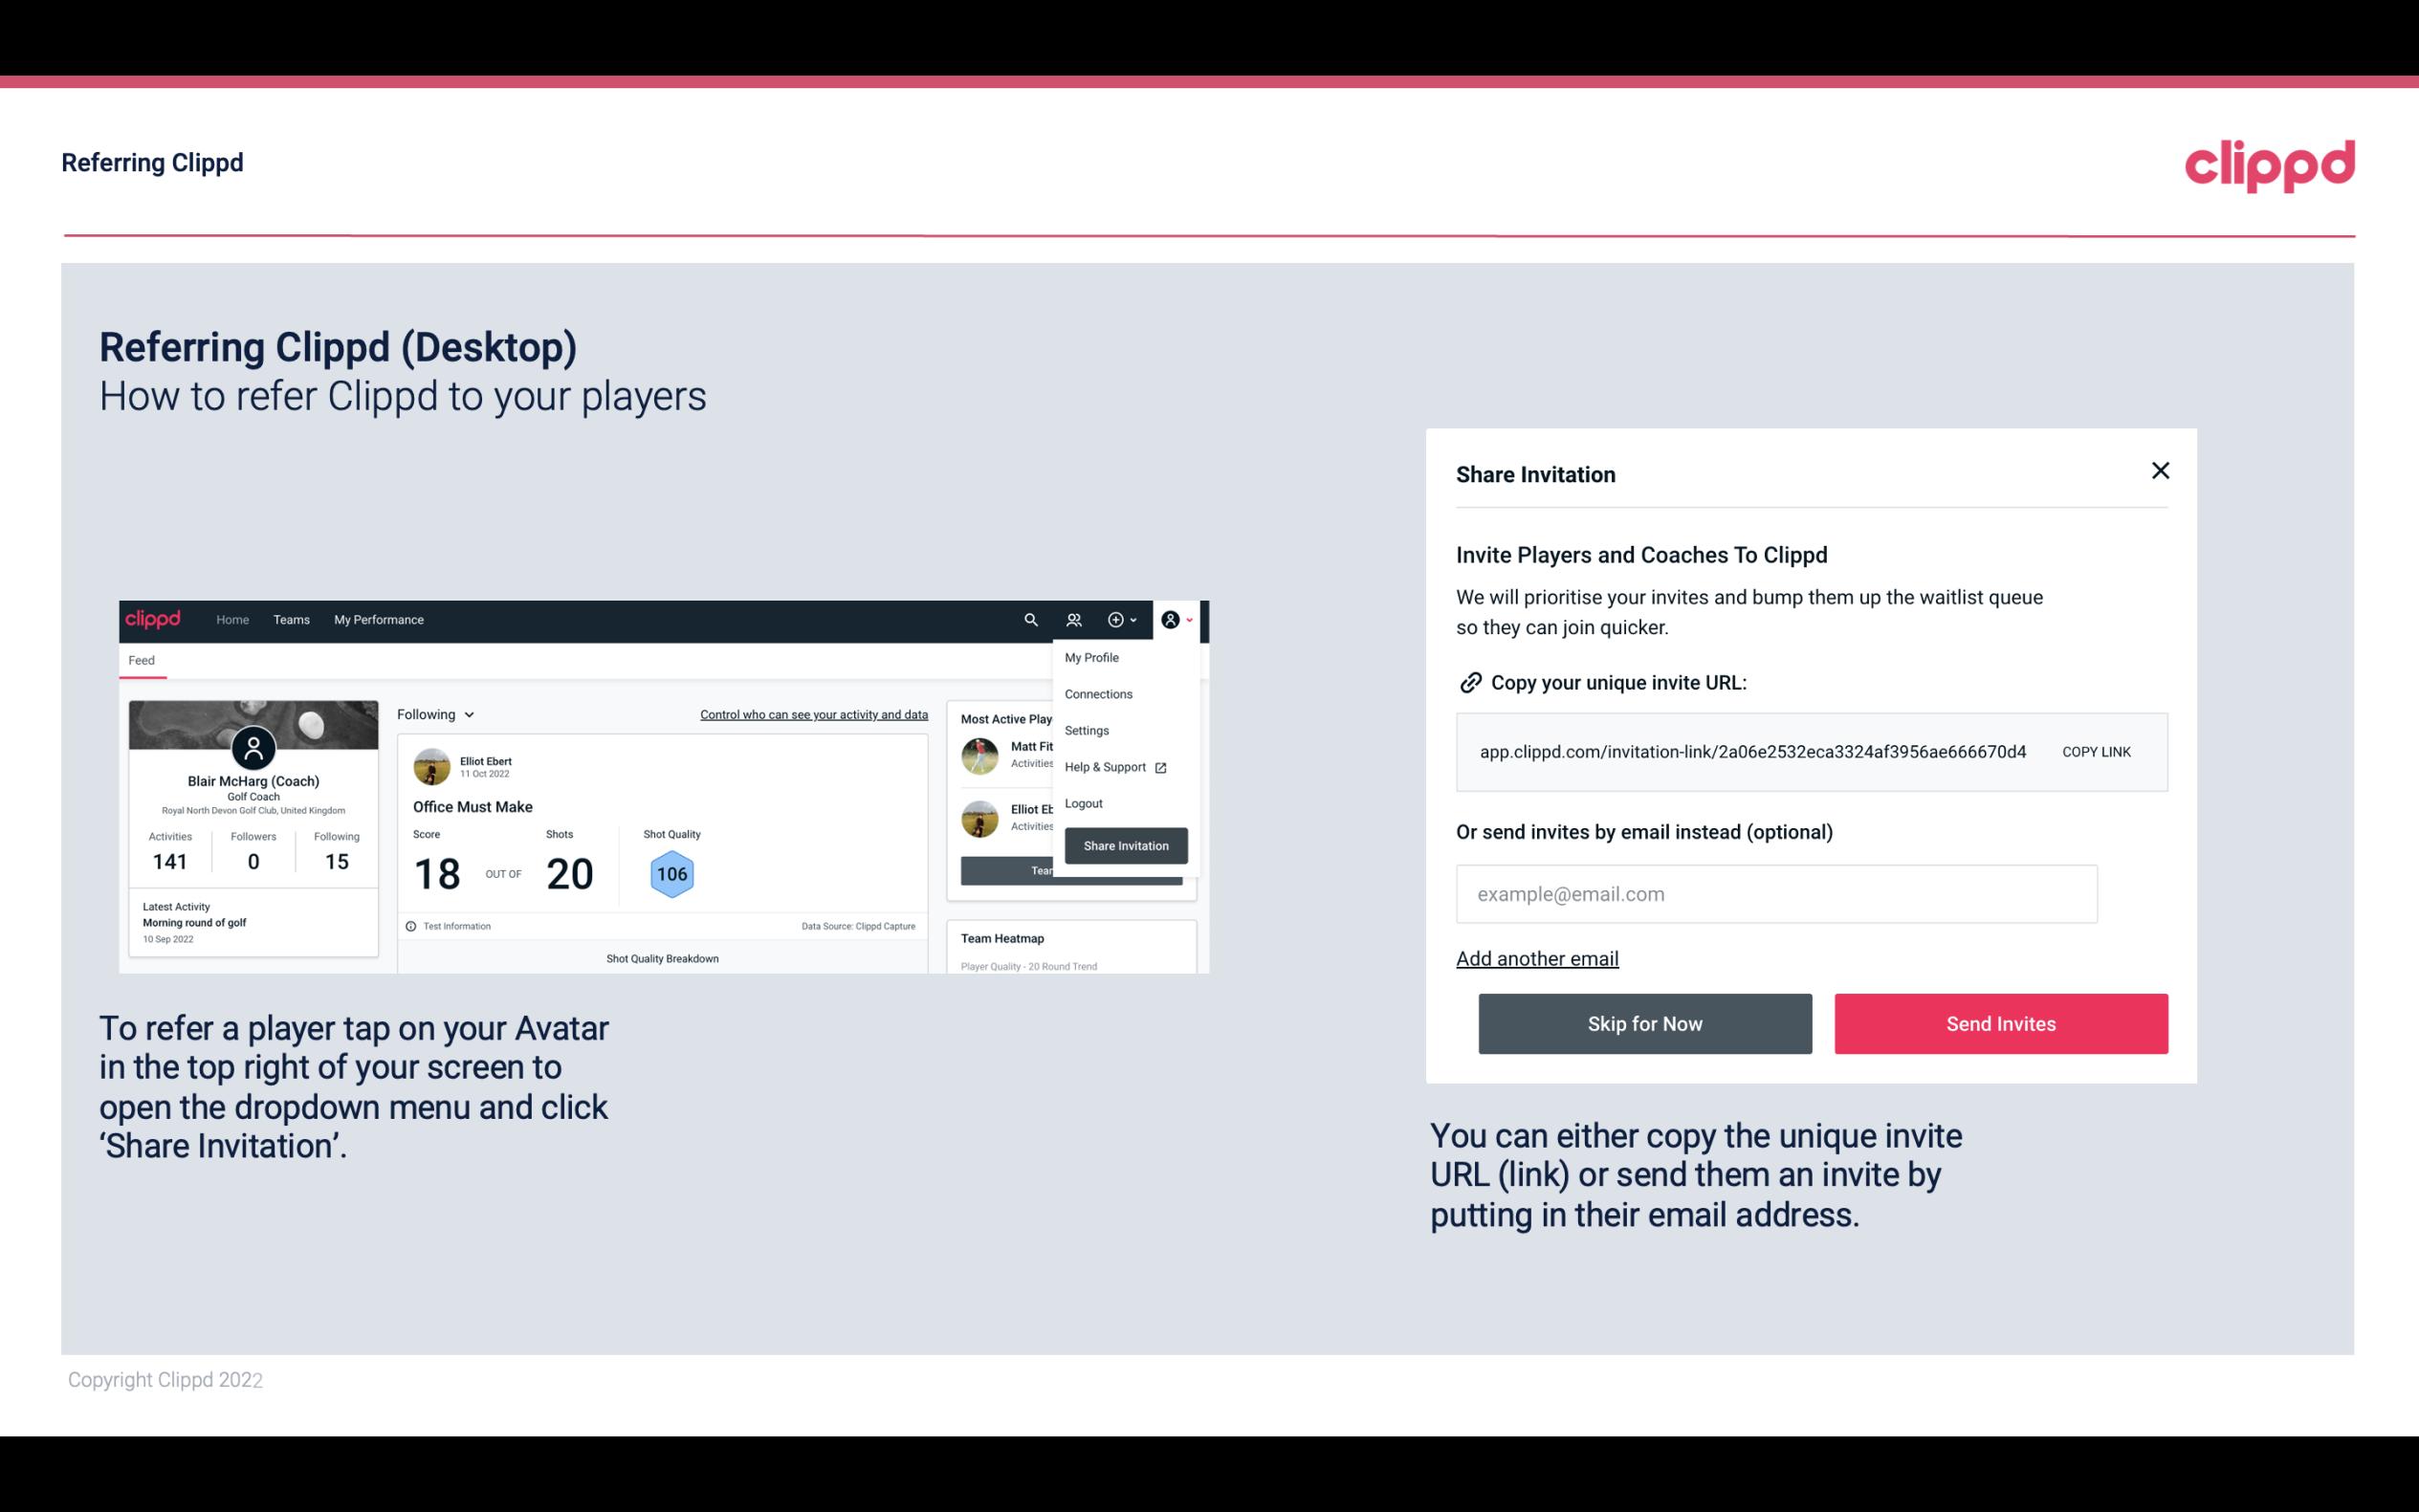Click the Clippd logo icon top right
Viewport: 2419px width, 1512px height.
(2269, 164)
